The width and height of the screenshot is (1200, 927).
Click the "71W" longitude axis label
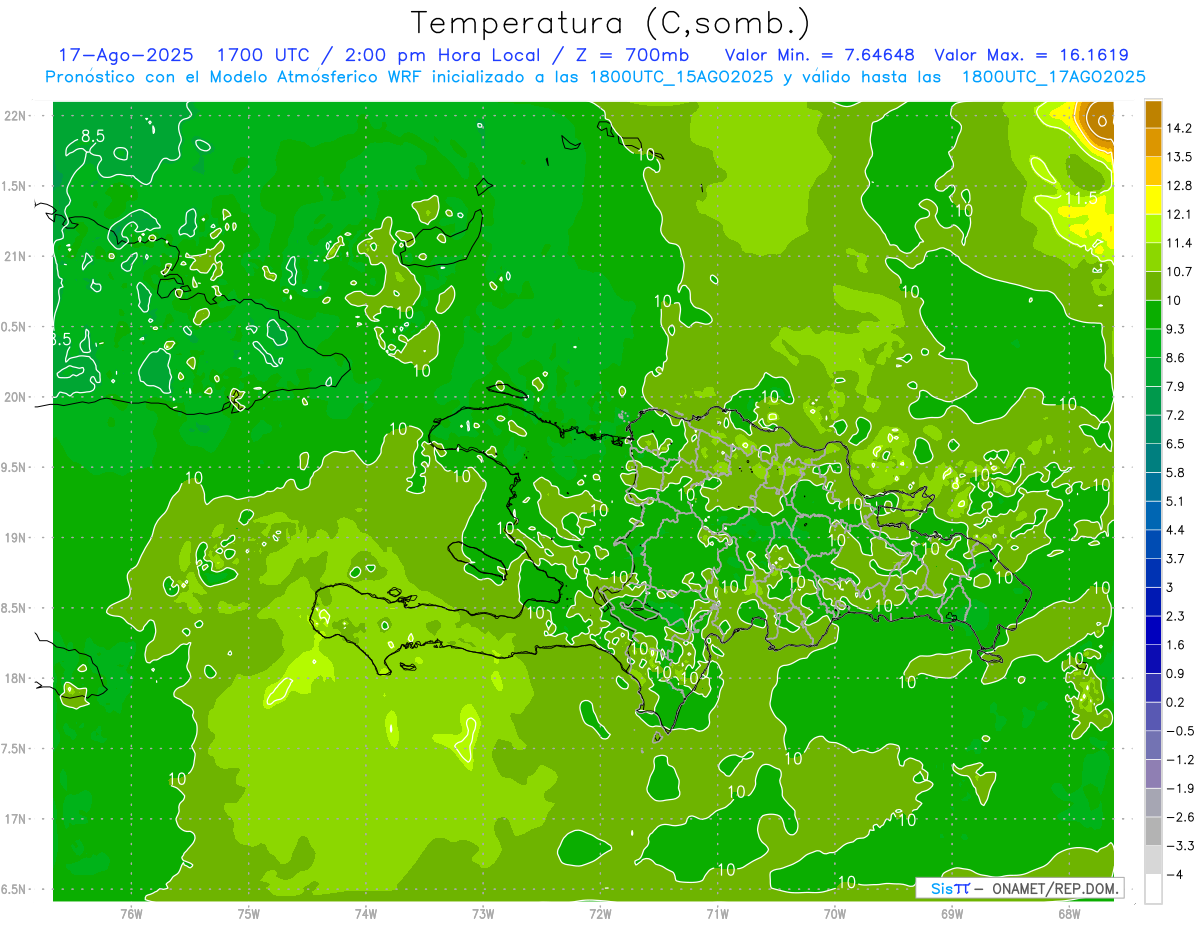[x=717, y=913]
